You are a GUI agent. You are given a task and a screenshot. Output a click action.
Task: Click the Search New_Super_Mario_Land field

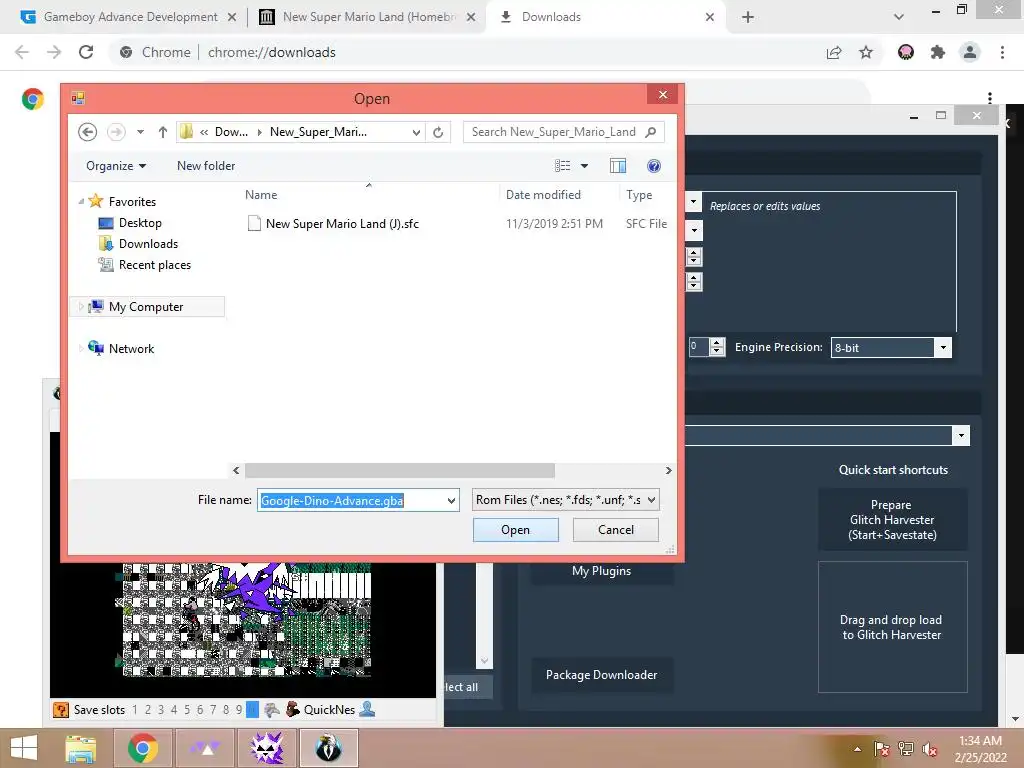coord(563,132)
